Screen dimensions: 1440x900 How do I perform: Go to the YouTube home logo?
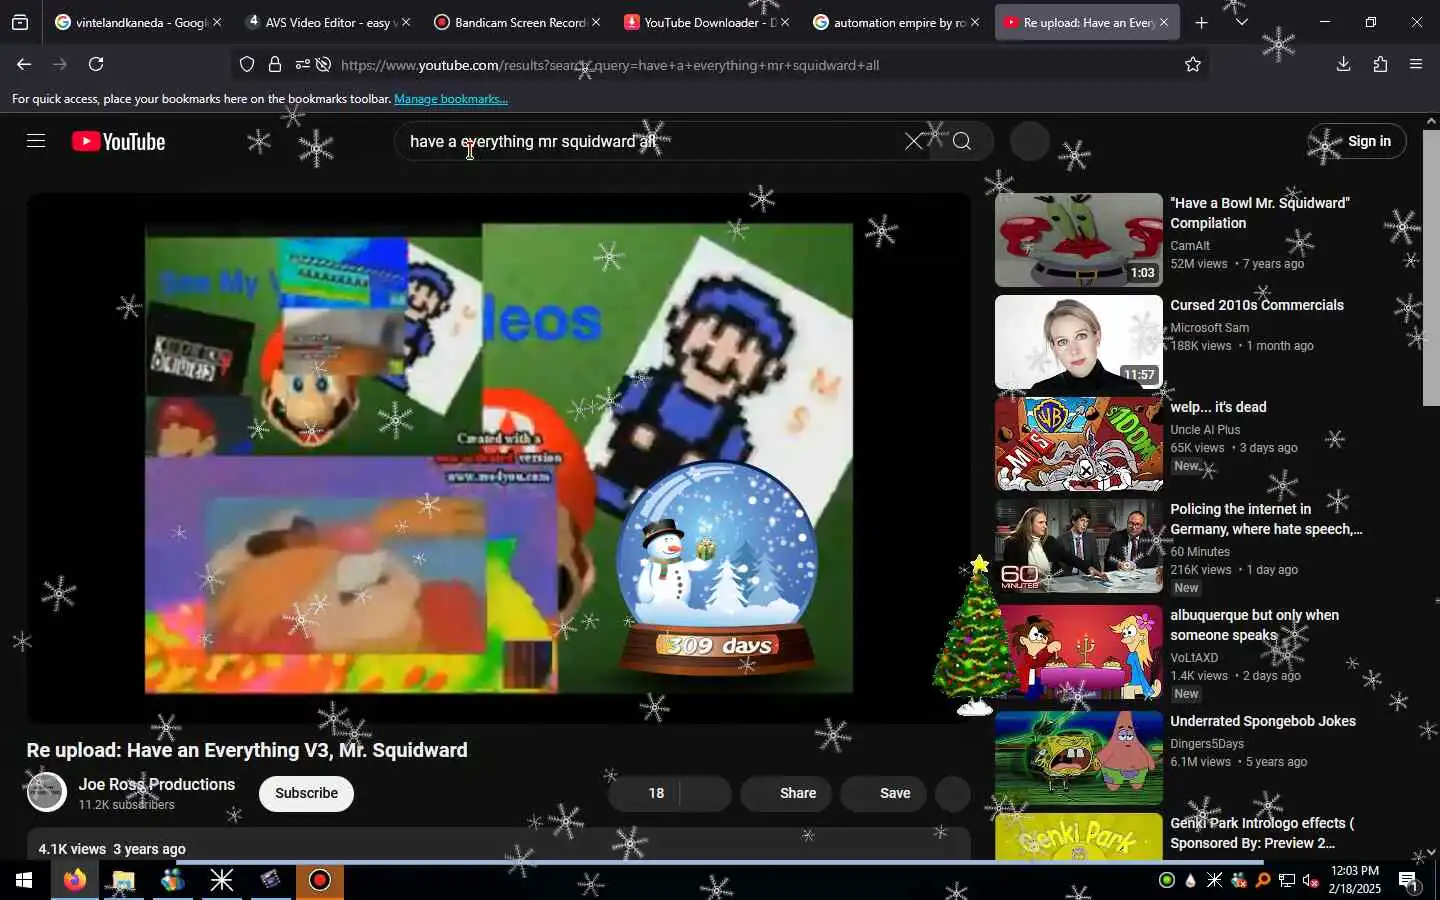pos(119,141)
